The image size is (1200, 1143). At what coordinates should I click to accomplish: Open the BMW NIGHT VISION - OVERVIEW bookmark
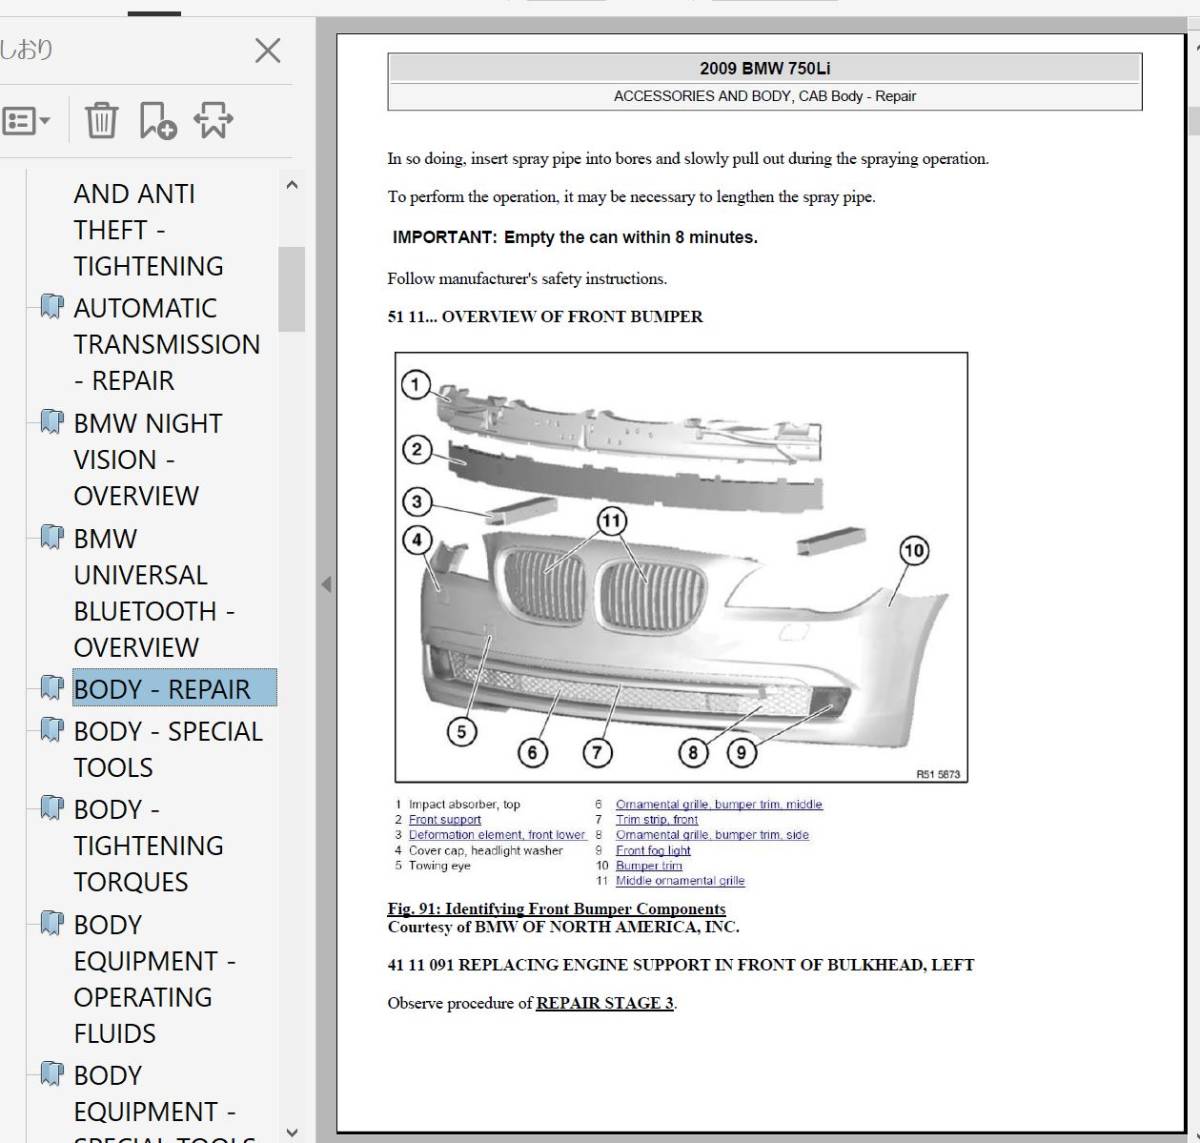pos(148,459)
